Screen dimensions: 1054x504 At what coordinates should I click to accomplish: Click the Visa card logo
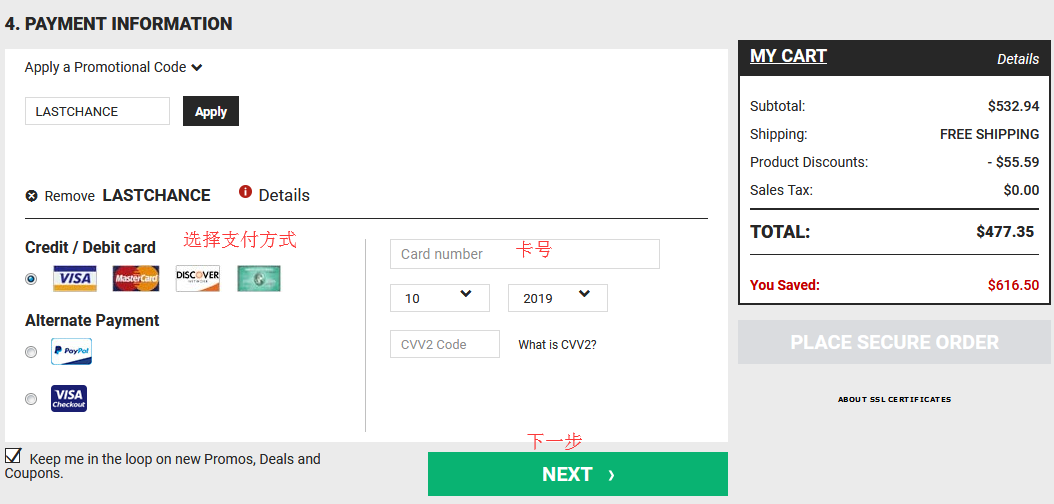tap(75, 279)
